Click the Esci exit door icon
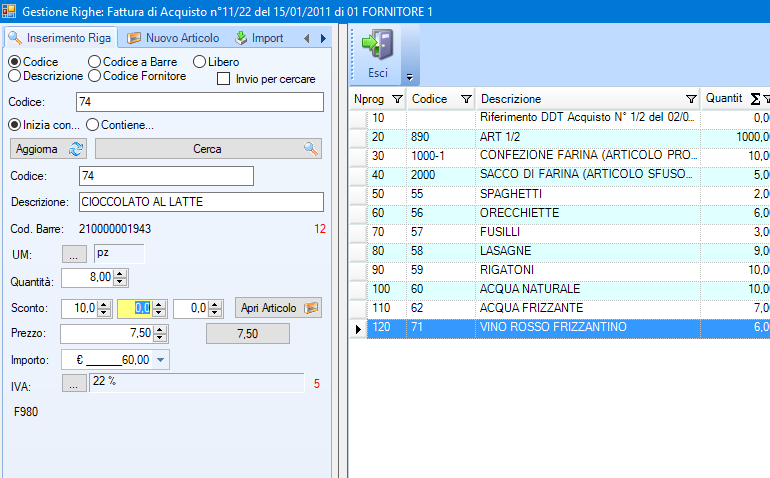Screen dimensions: 770x478 378,46
